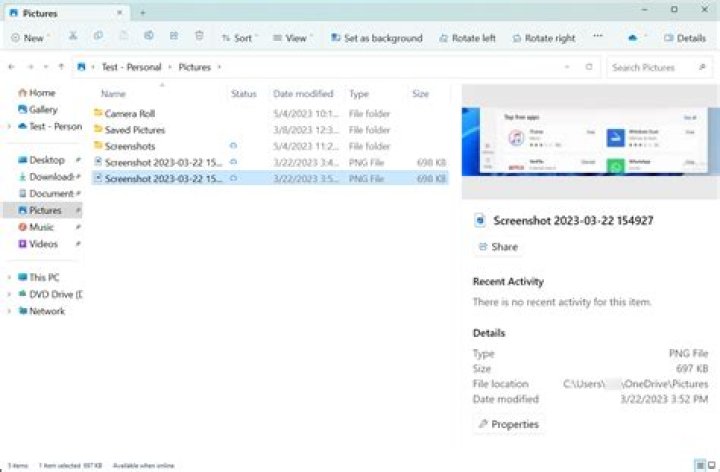This screenshot has width=720, height=472.
Task: Open Home in the navigation pane
Action: click(x=37, y=93)
